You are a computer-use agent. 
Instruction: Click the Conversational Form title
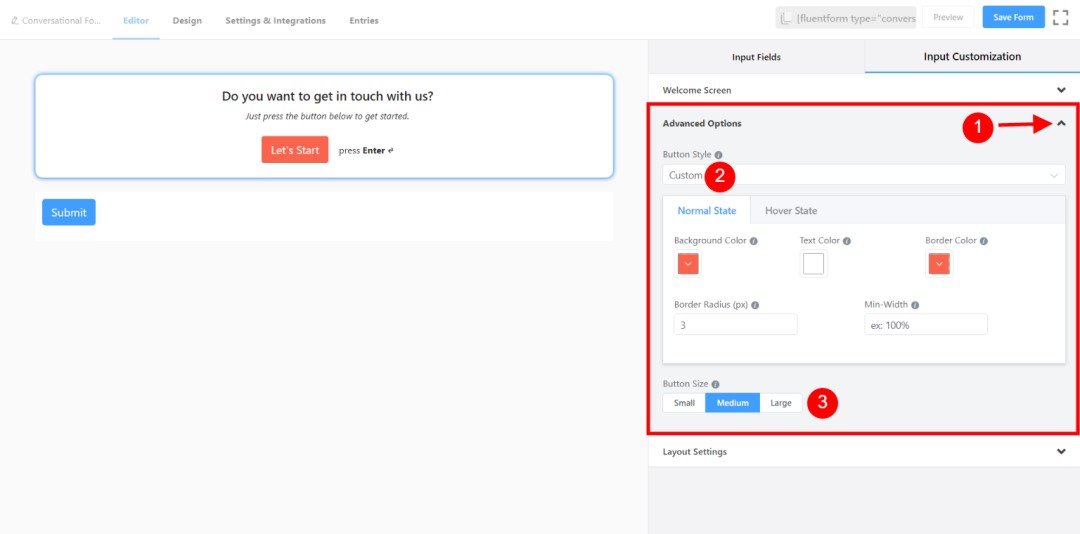(61, 21)
